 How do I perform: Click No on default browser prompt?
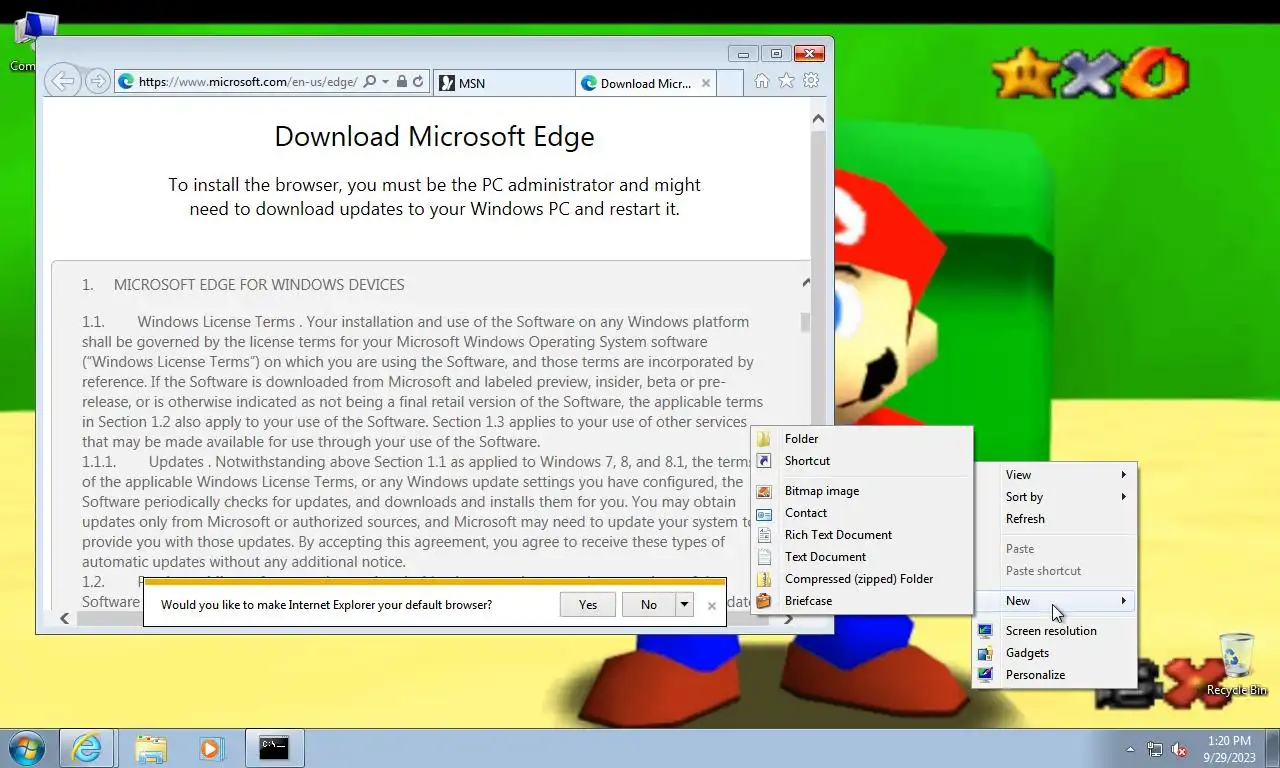click(649, 604)
